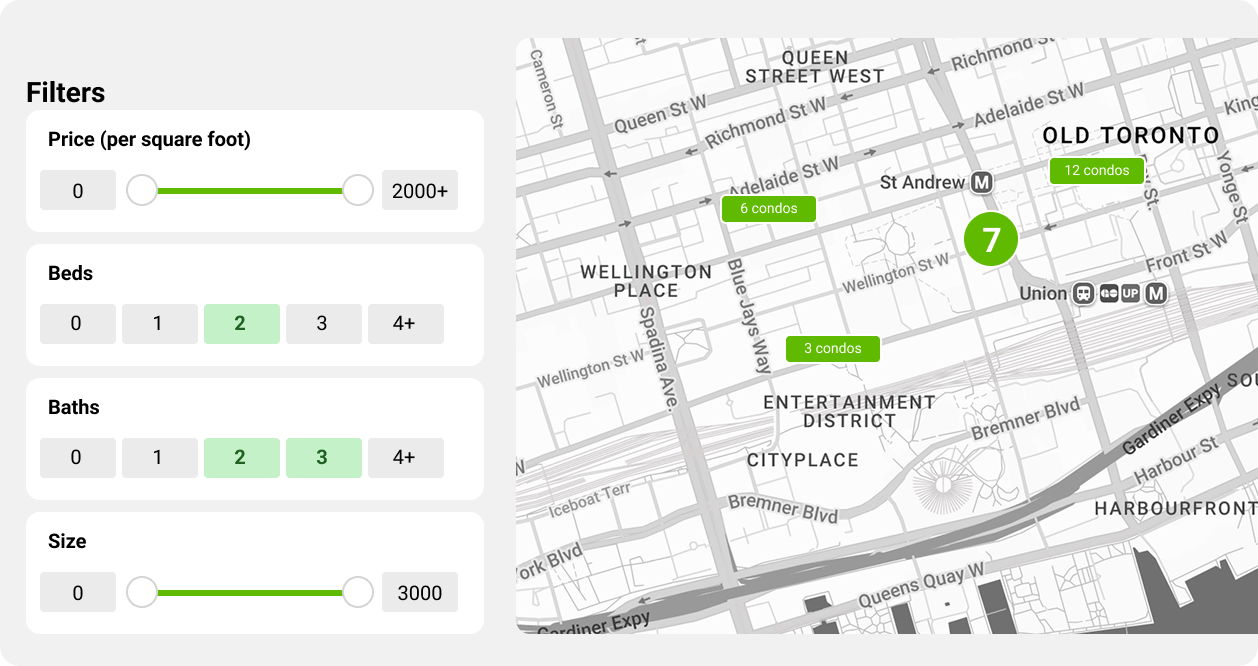Click the Size slider's minimum handle
The width and height of the screenshot is (1258, 666).
[142, 592]
